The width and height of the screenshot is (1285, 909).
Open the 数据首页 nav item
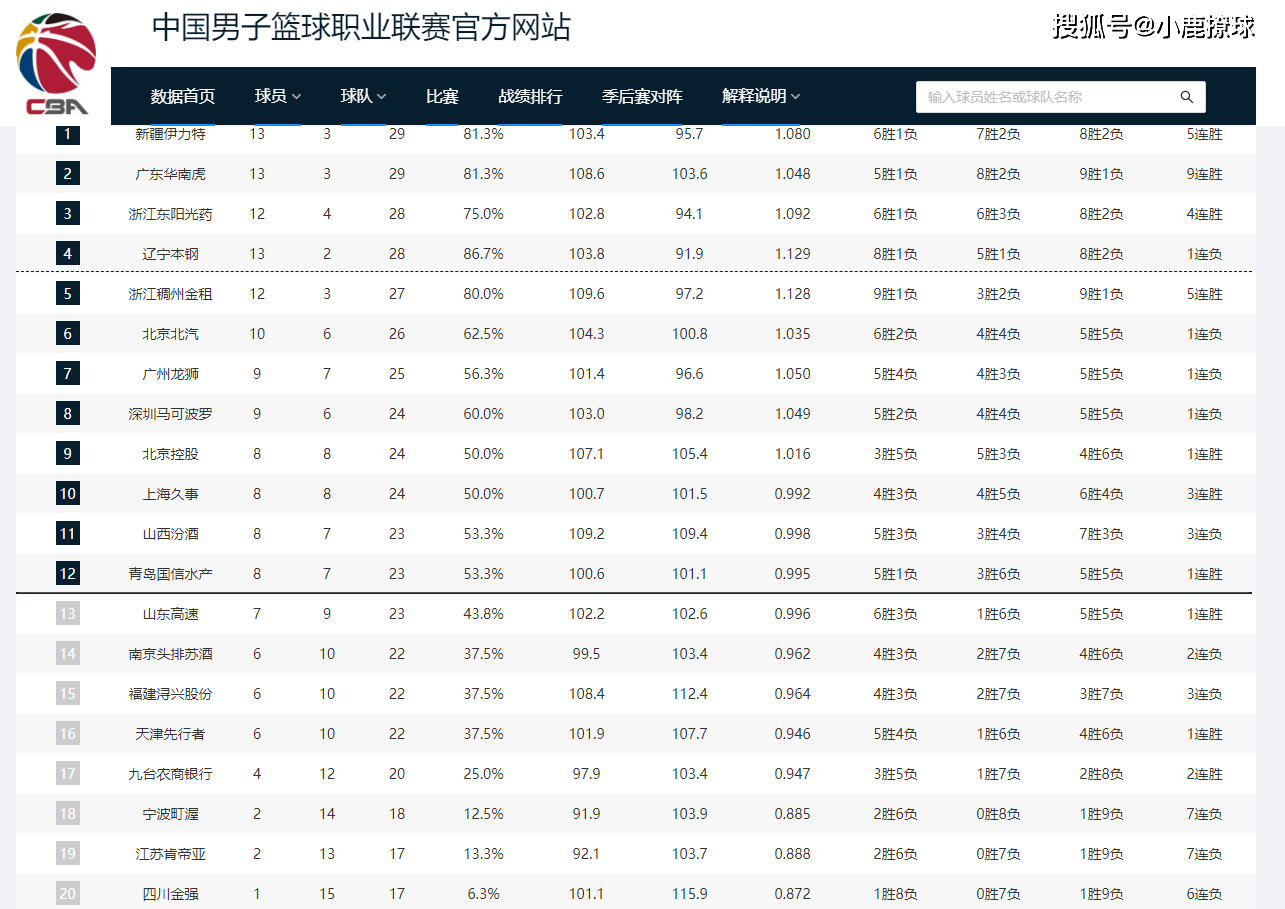click(x=182, y=97)
